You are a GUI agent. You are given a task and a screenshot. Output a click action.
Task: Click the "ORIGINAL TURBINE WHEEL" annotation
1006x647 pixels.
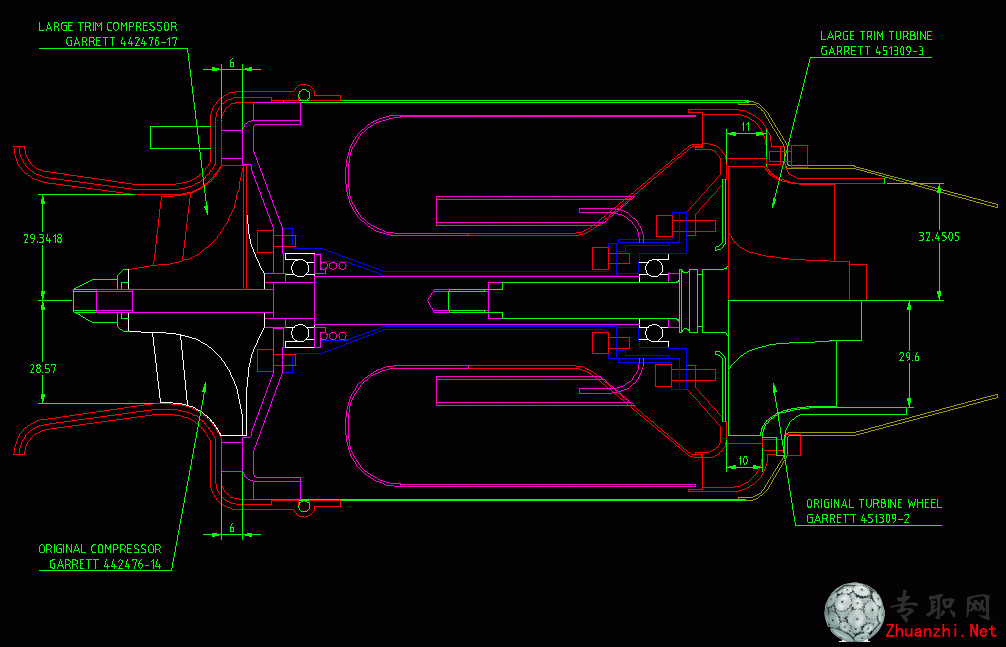coord(874,504)
